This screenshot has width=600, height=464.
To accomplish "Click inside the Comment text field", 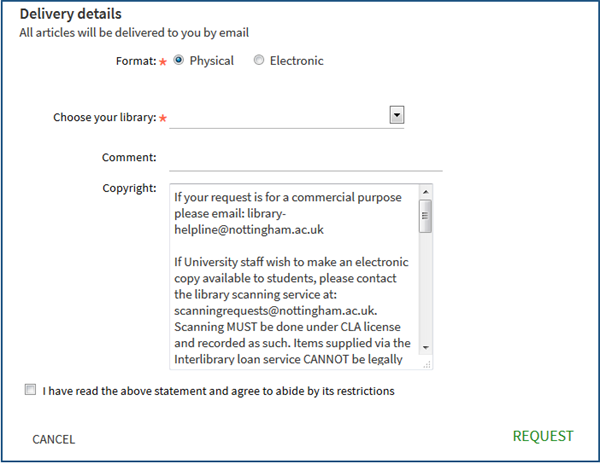I will tap(305, 158).
